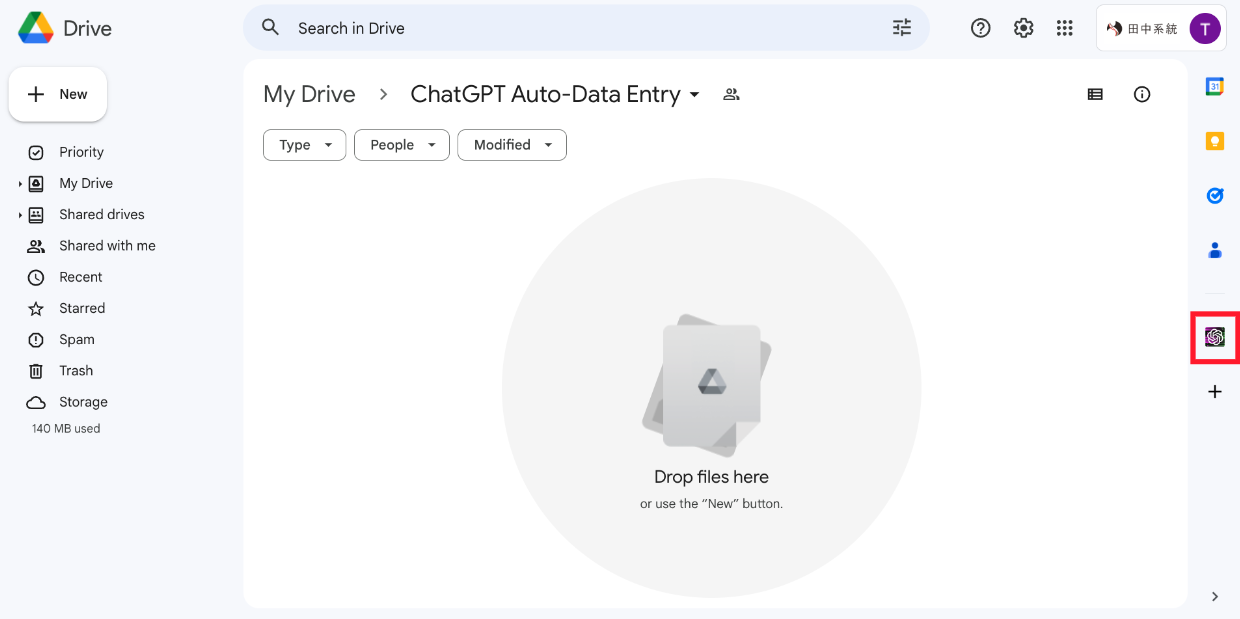Hide the side panel with chevron
This screenshot has height=619, width=1240.
[1214, 597]
